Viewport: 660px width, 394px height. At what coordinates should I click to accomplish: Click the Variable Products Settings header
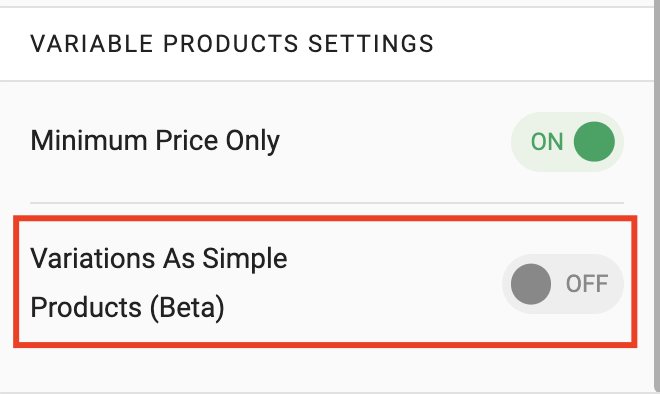pyautogui.click(x=232, y=44)
